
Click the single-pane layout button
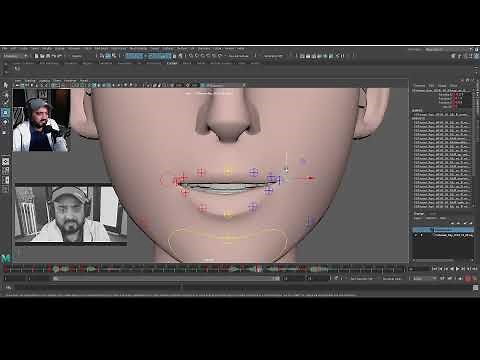click(5, 162)
